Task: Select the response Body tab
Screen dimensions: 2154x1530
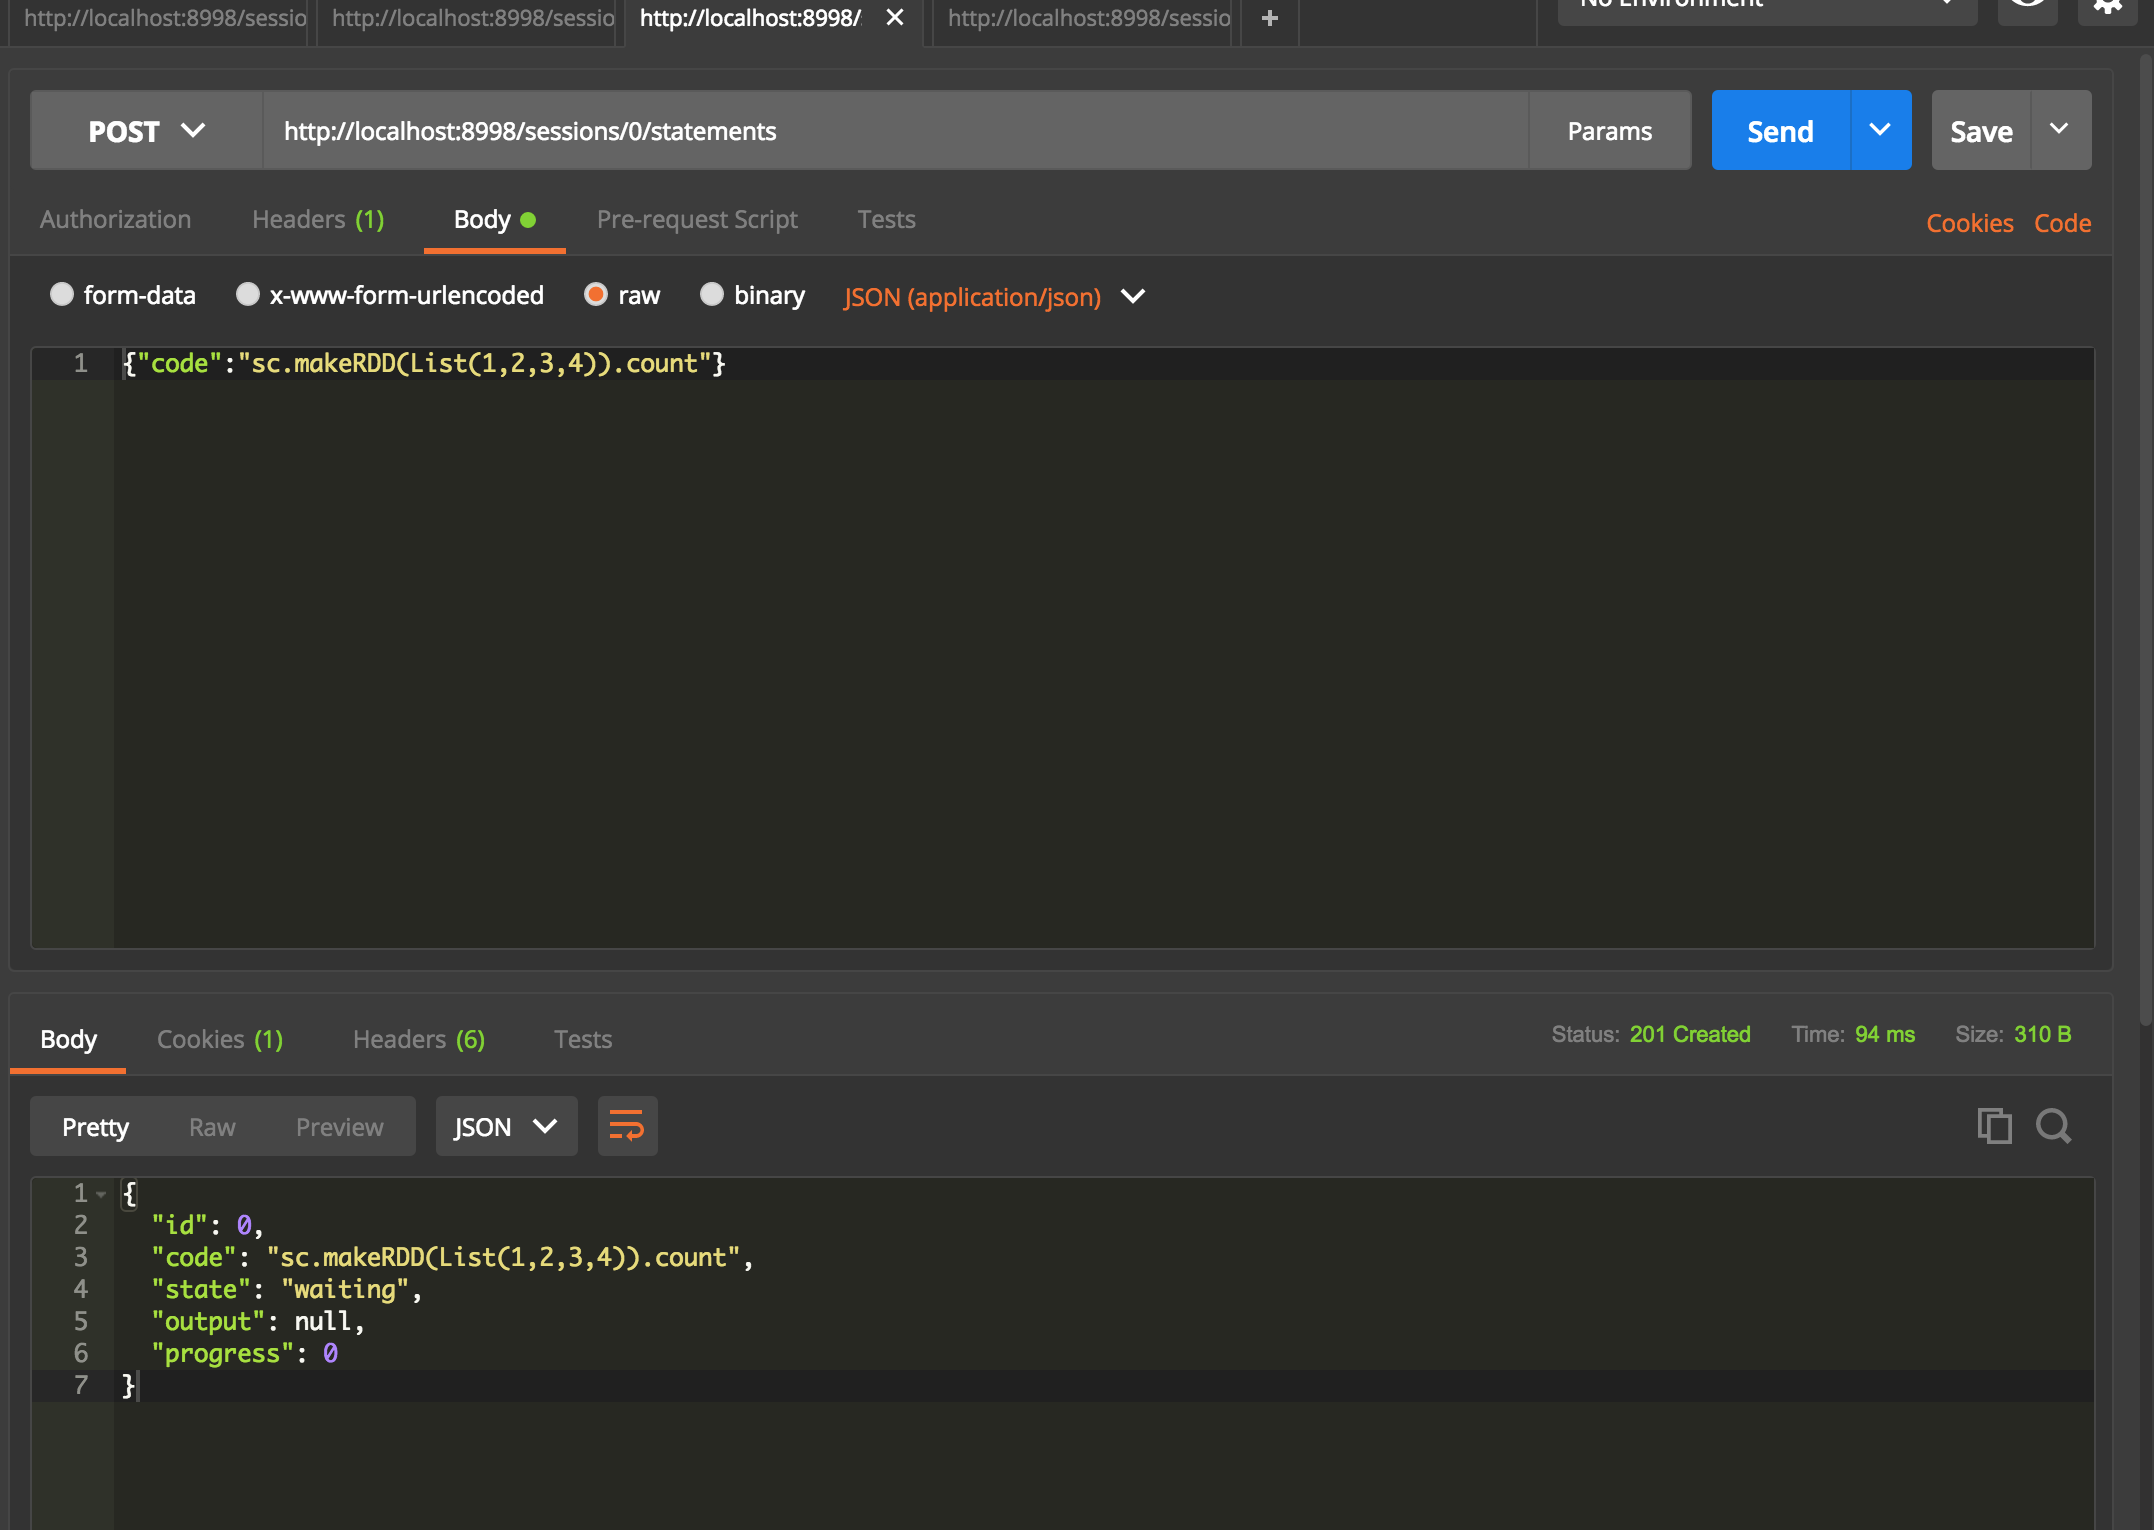Action: tap(68, 1040)
